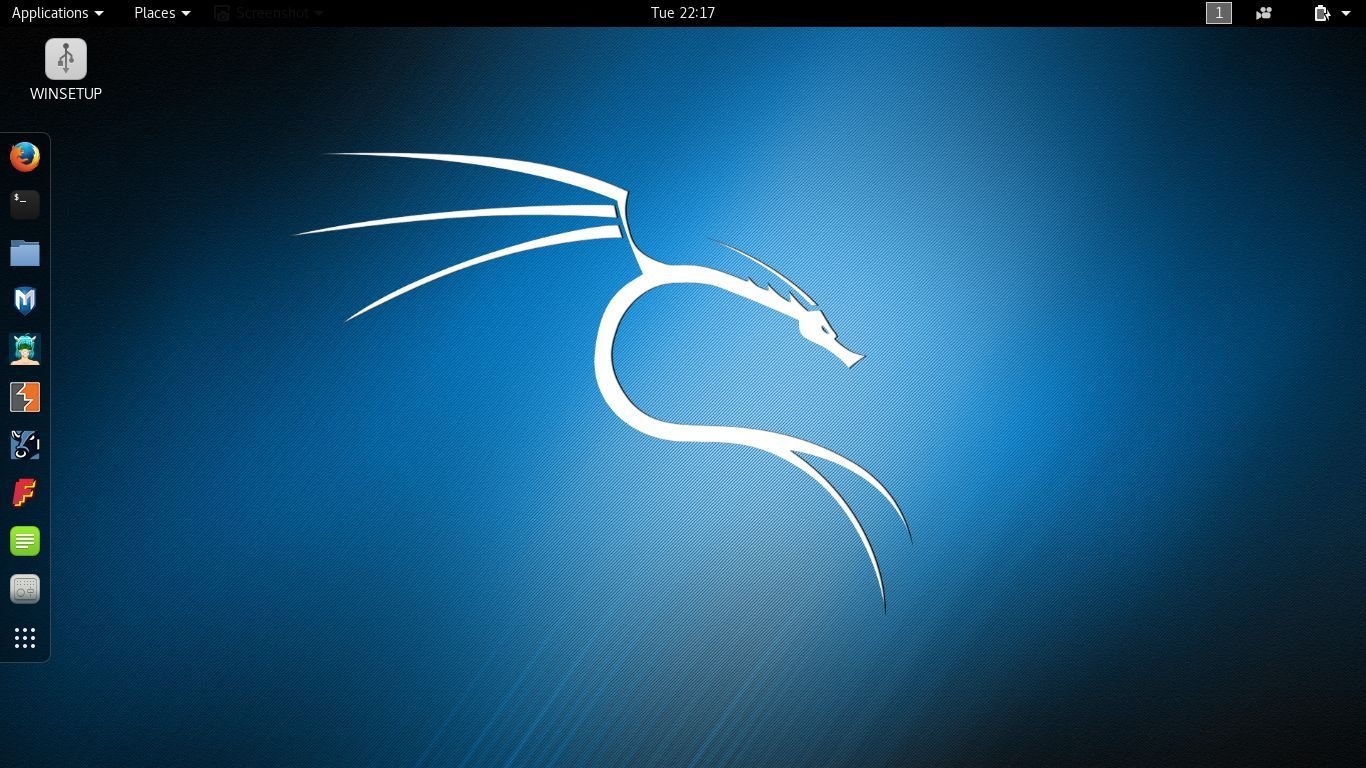Click the screen recorder camera icon

tap(1263, 13)
